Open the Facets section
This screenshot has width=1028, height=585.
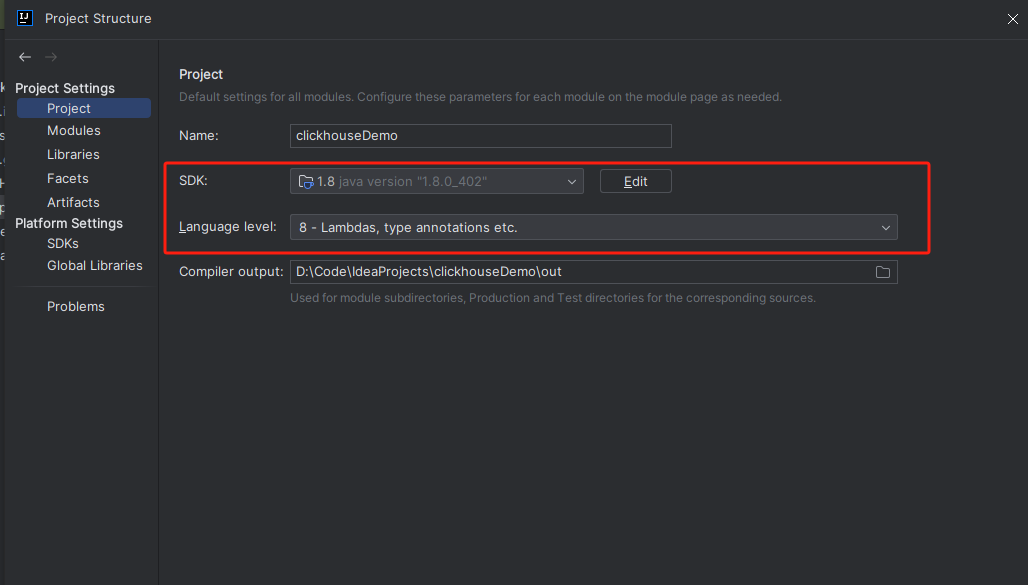tap(68, 178)
